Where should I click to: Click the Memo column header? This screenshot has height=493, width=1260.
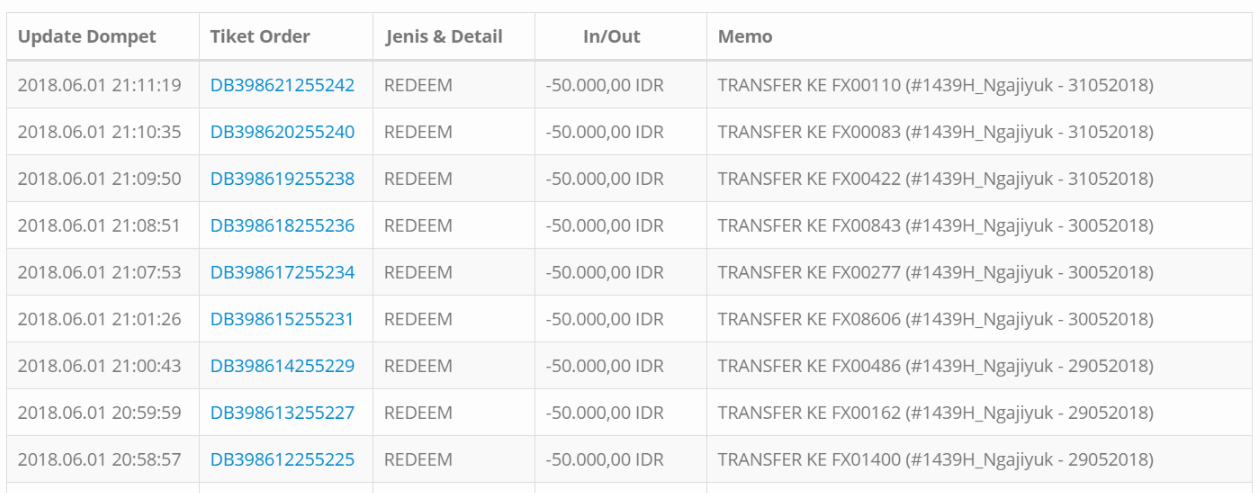(745, 37)
